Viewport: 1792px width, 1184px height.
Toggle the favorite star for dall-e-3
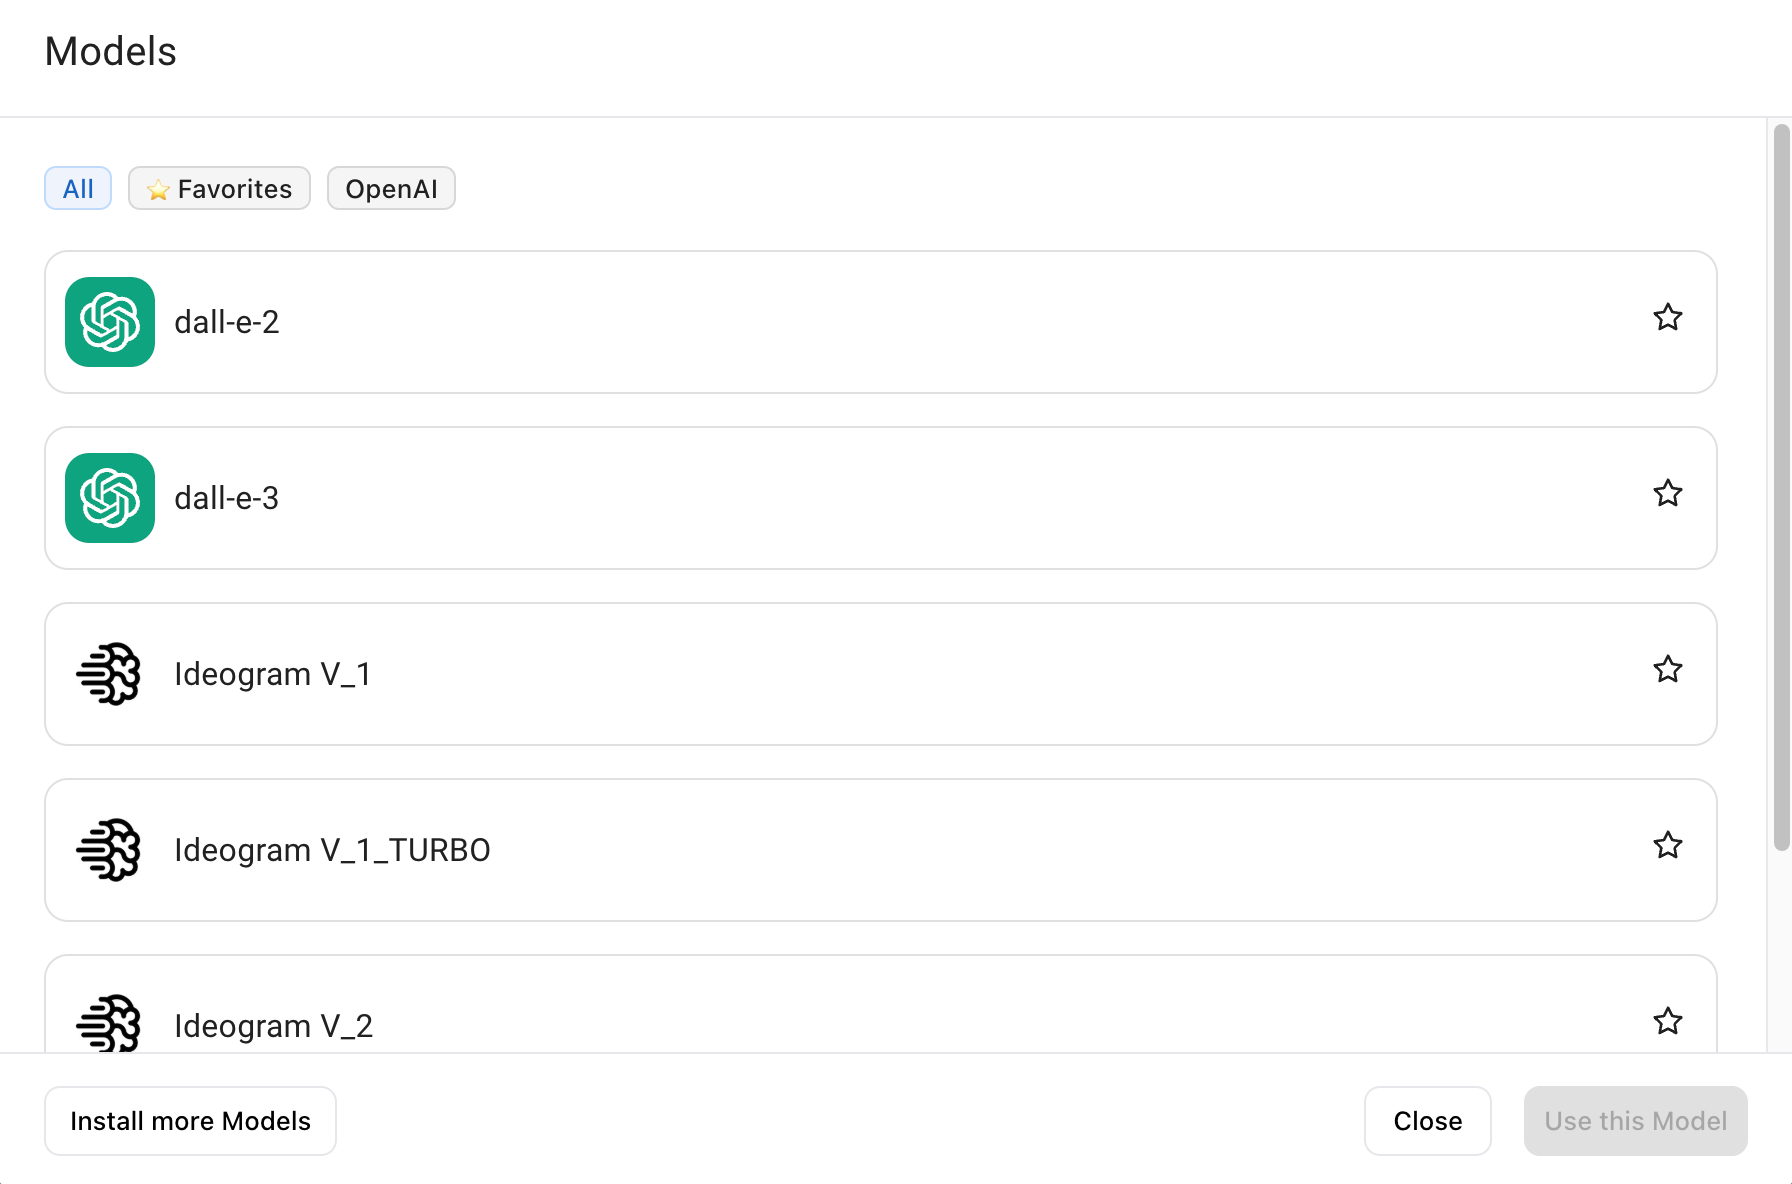(1667, 494)
